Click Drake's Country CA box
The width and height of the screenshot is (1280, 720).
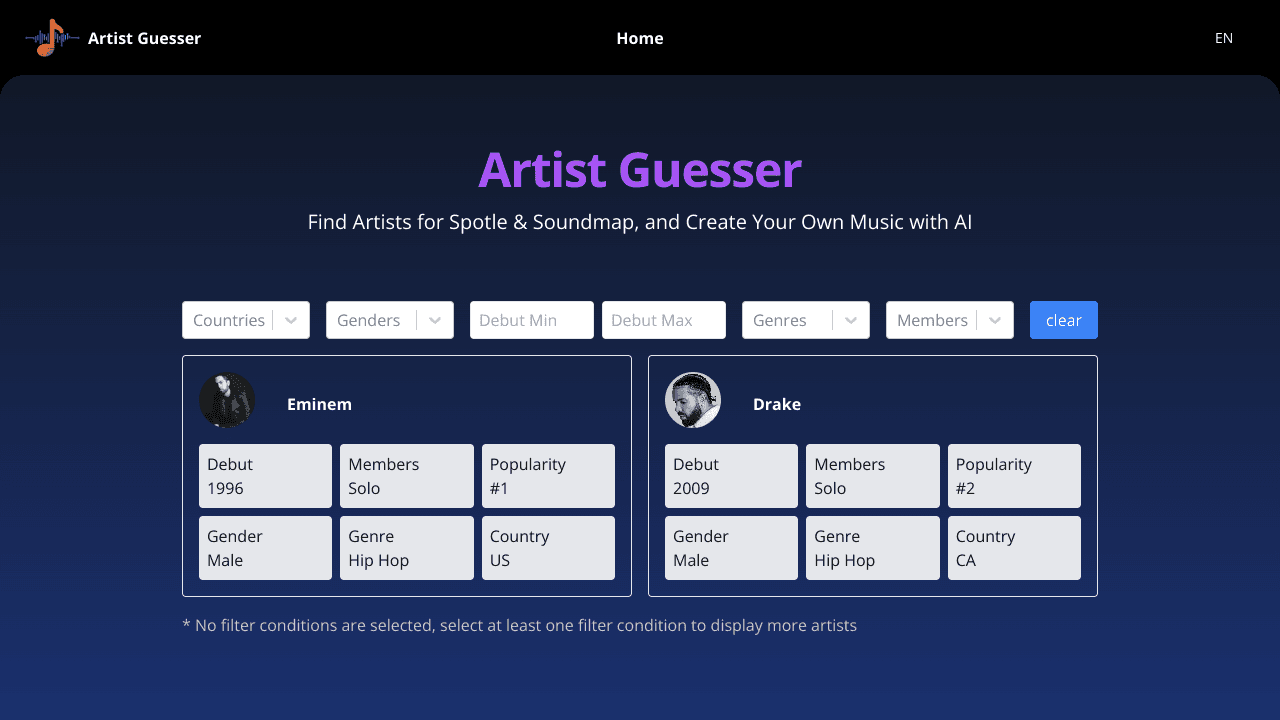tap(1014, 548)
